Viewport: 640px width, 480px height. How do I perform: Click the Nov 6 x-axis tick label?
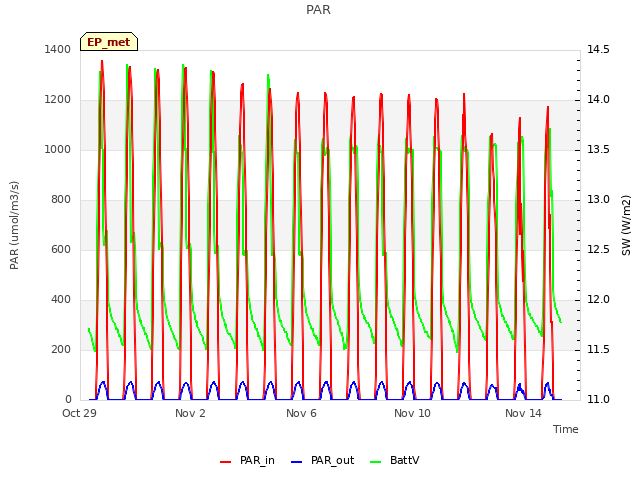click(301, 413)
